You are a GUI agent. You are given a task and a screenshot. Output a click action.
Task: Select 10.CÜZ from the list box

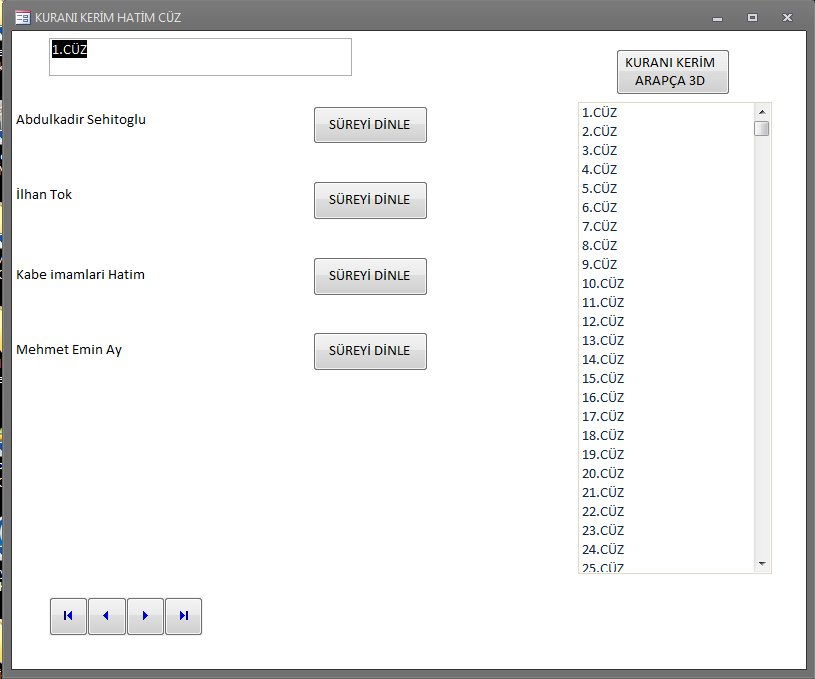(x=603, y=284)
